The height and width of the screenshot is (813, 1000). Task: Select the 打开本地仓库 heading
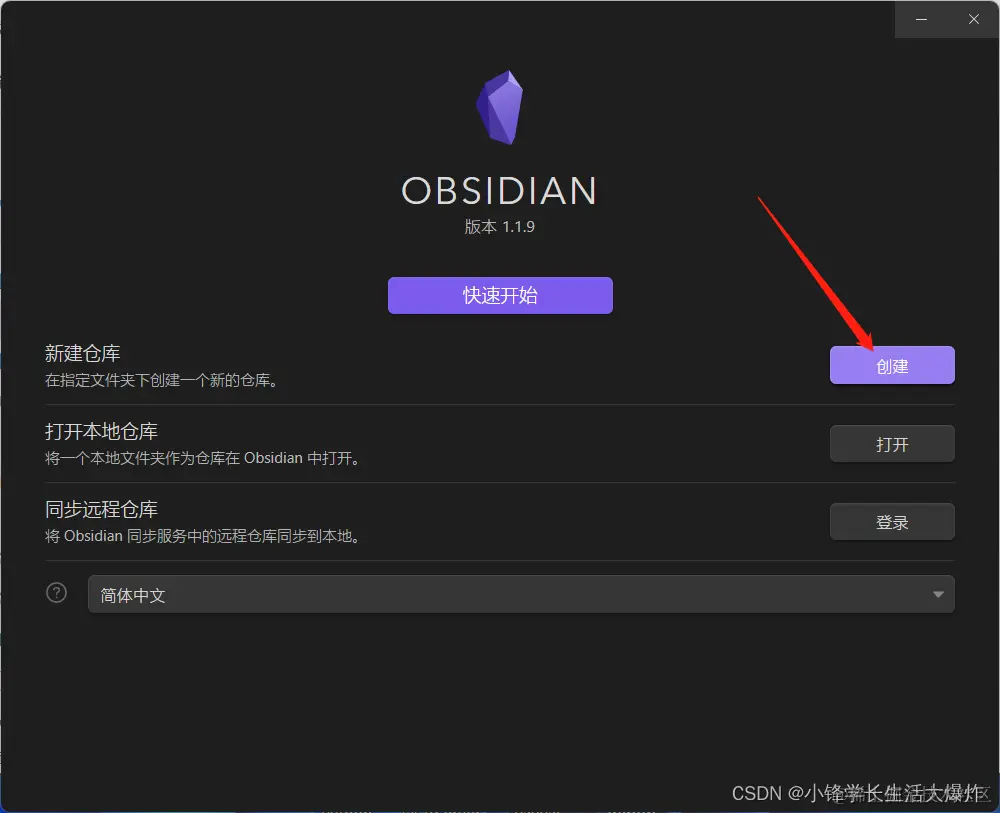101,432
